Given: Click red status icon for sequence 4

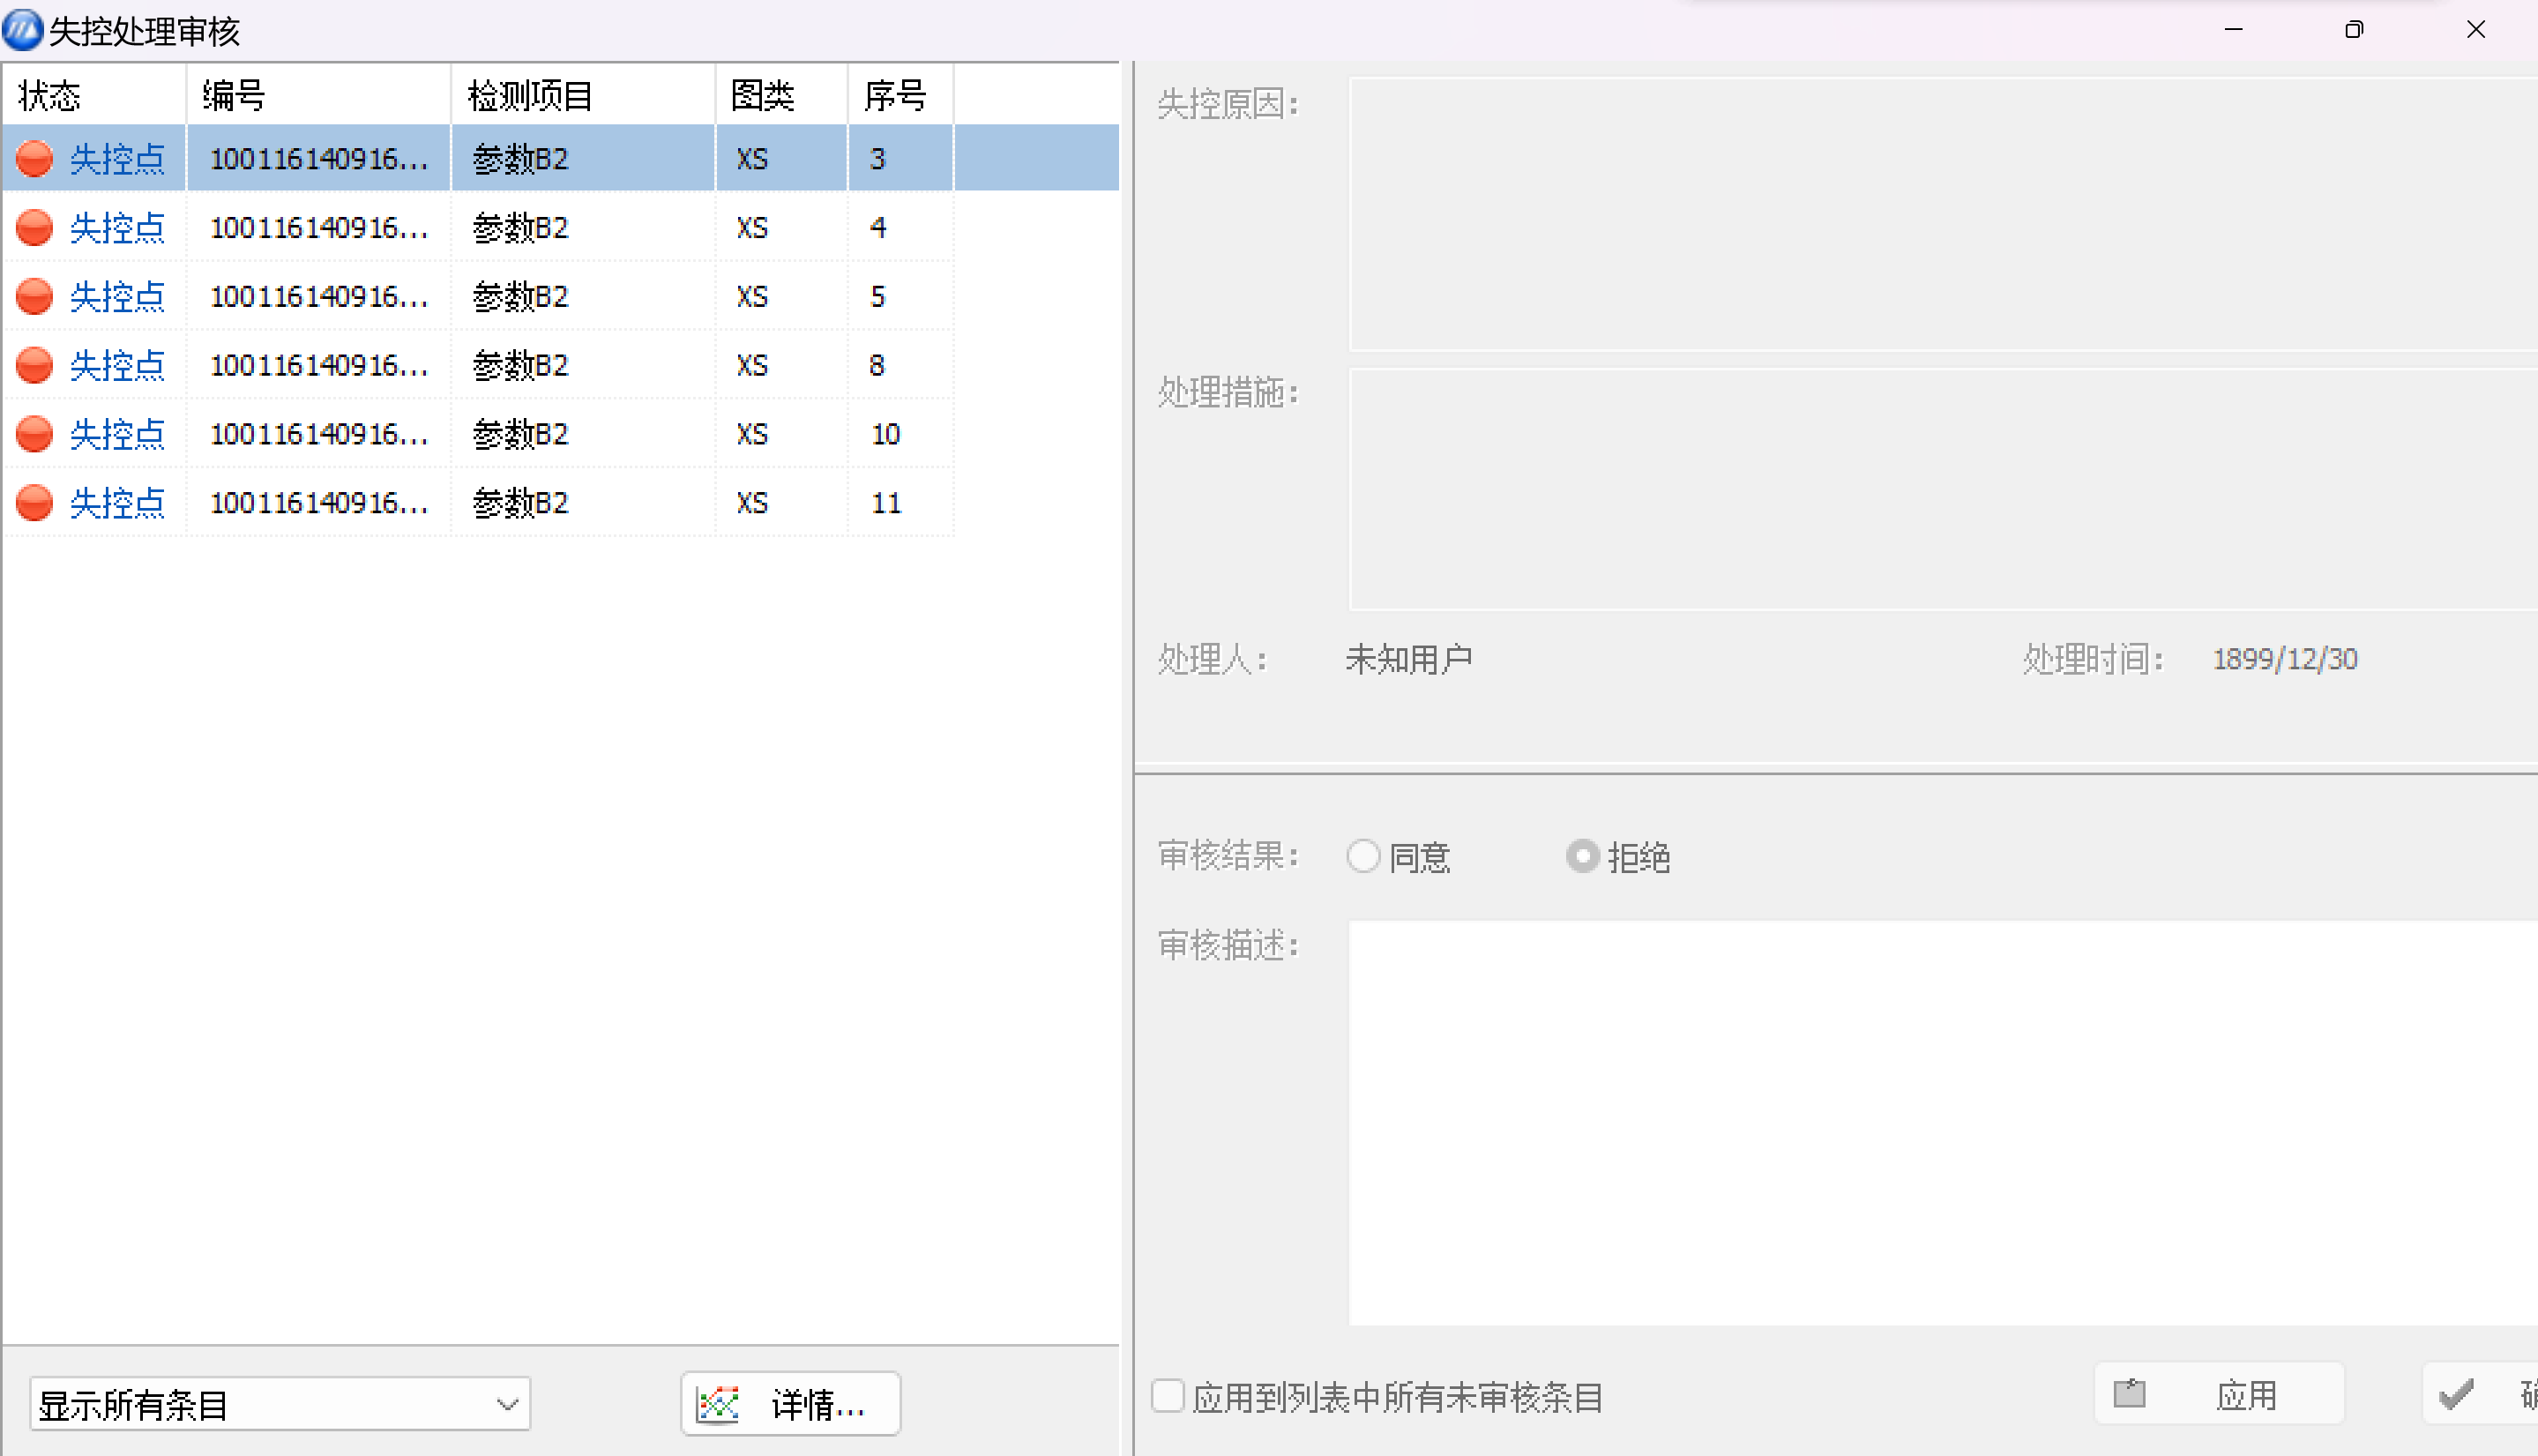Looking at the screenshot, I should coord(35,227).
